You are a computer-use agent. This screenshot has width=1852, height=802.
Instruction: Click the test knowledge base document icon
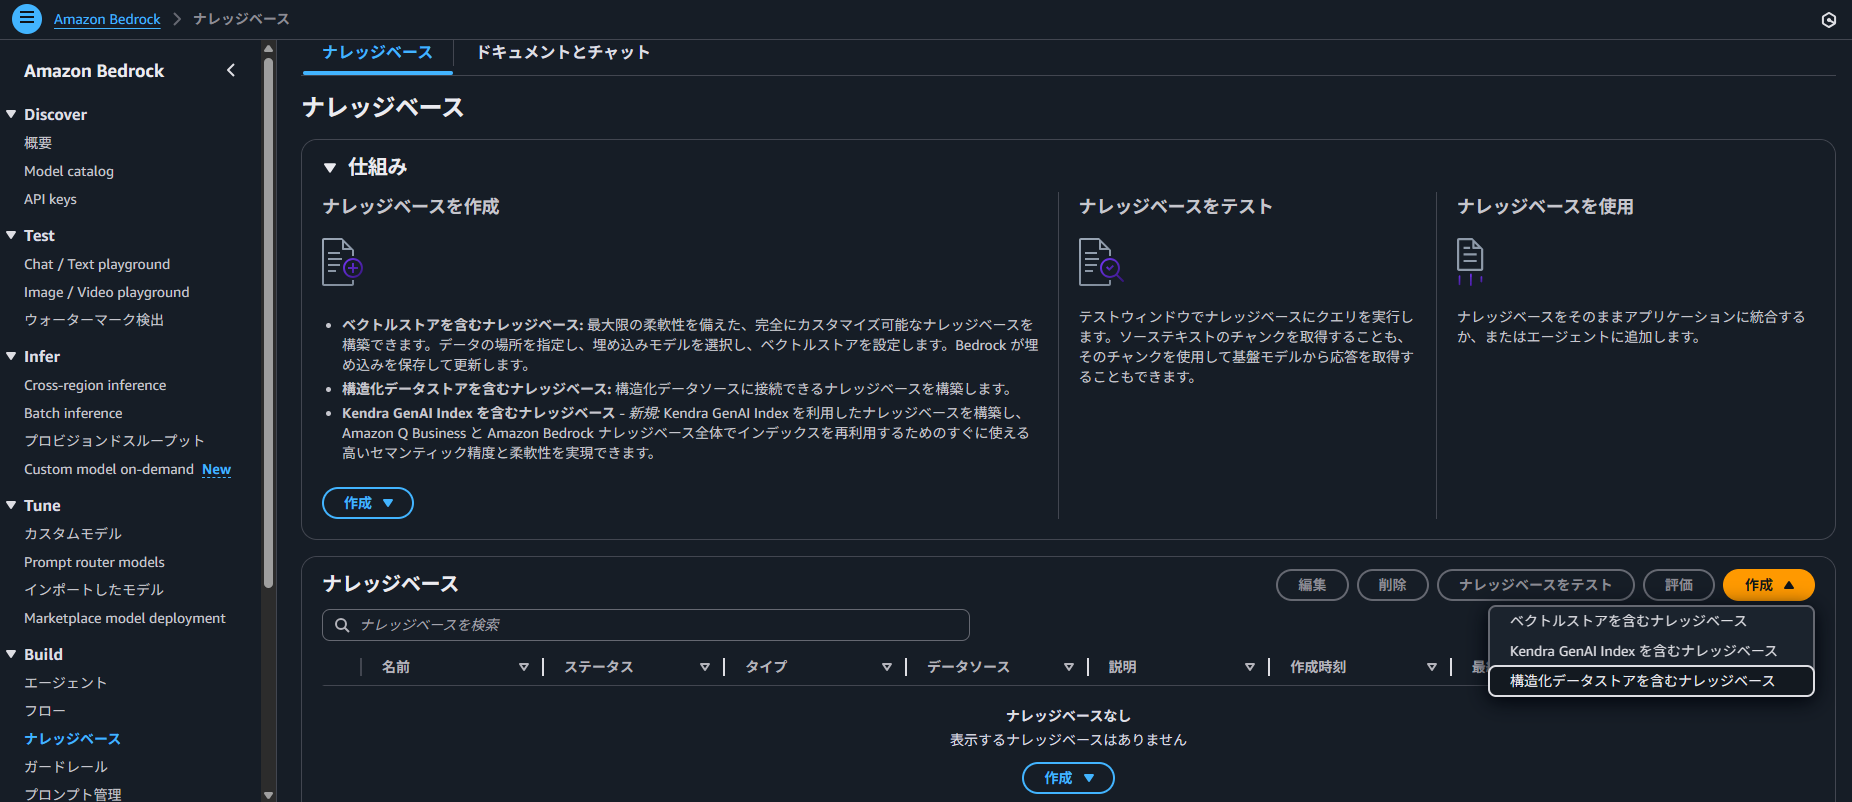1100,262
